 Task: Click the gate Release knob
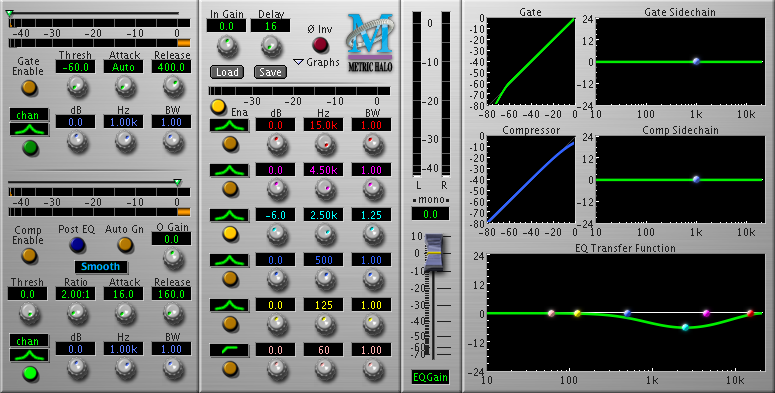coord(173,87)
